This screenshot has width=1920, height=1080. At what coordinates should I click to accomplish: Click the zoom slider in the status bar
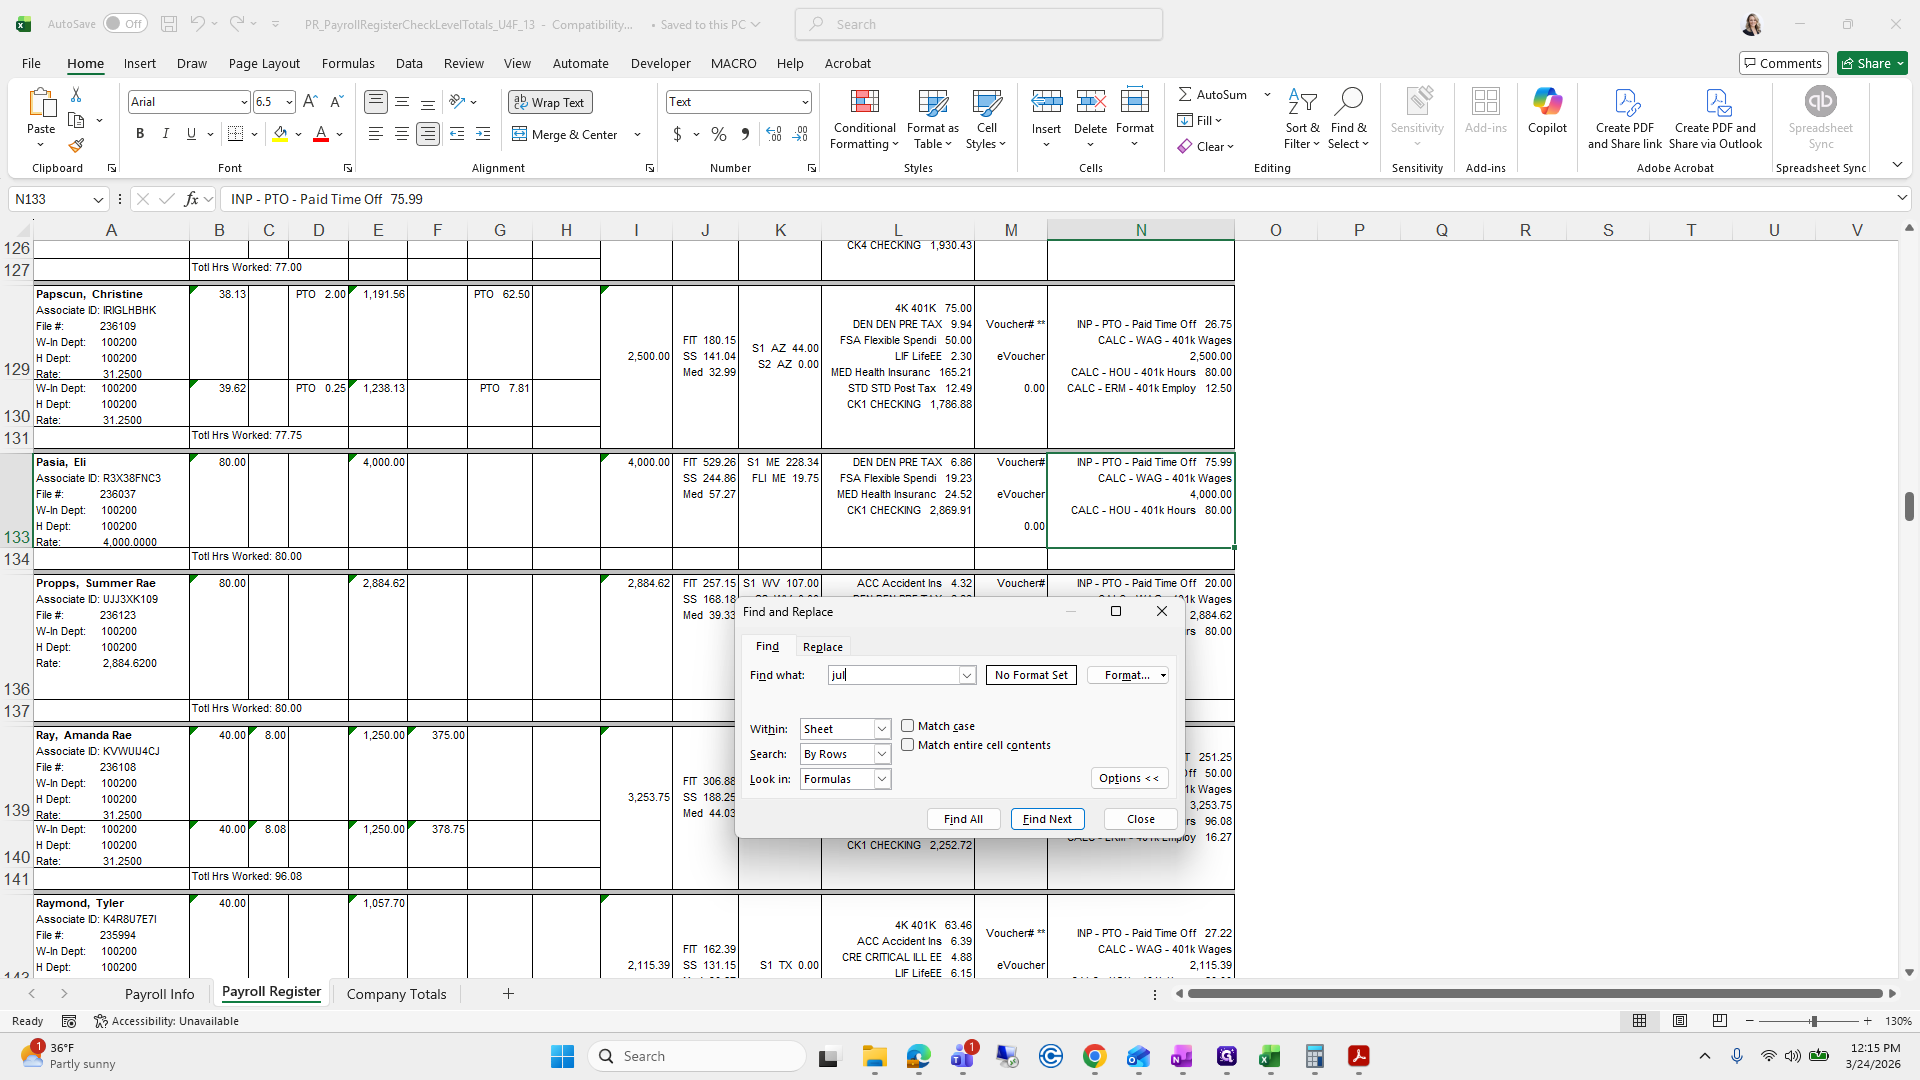(x=1813, y=1021)
